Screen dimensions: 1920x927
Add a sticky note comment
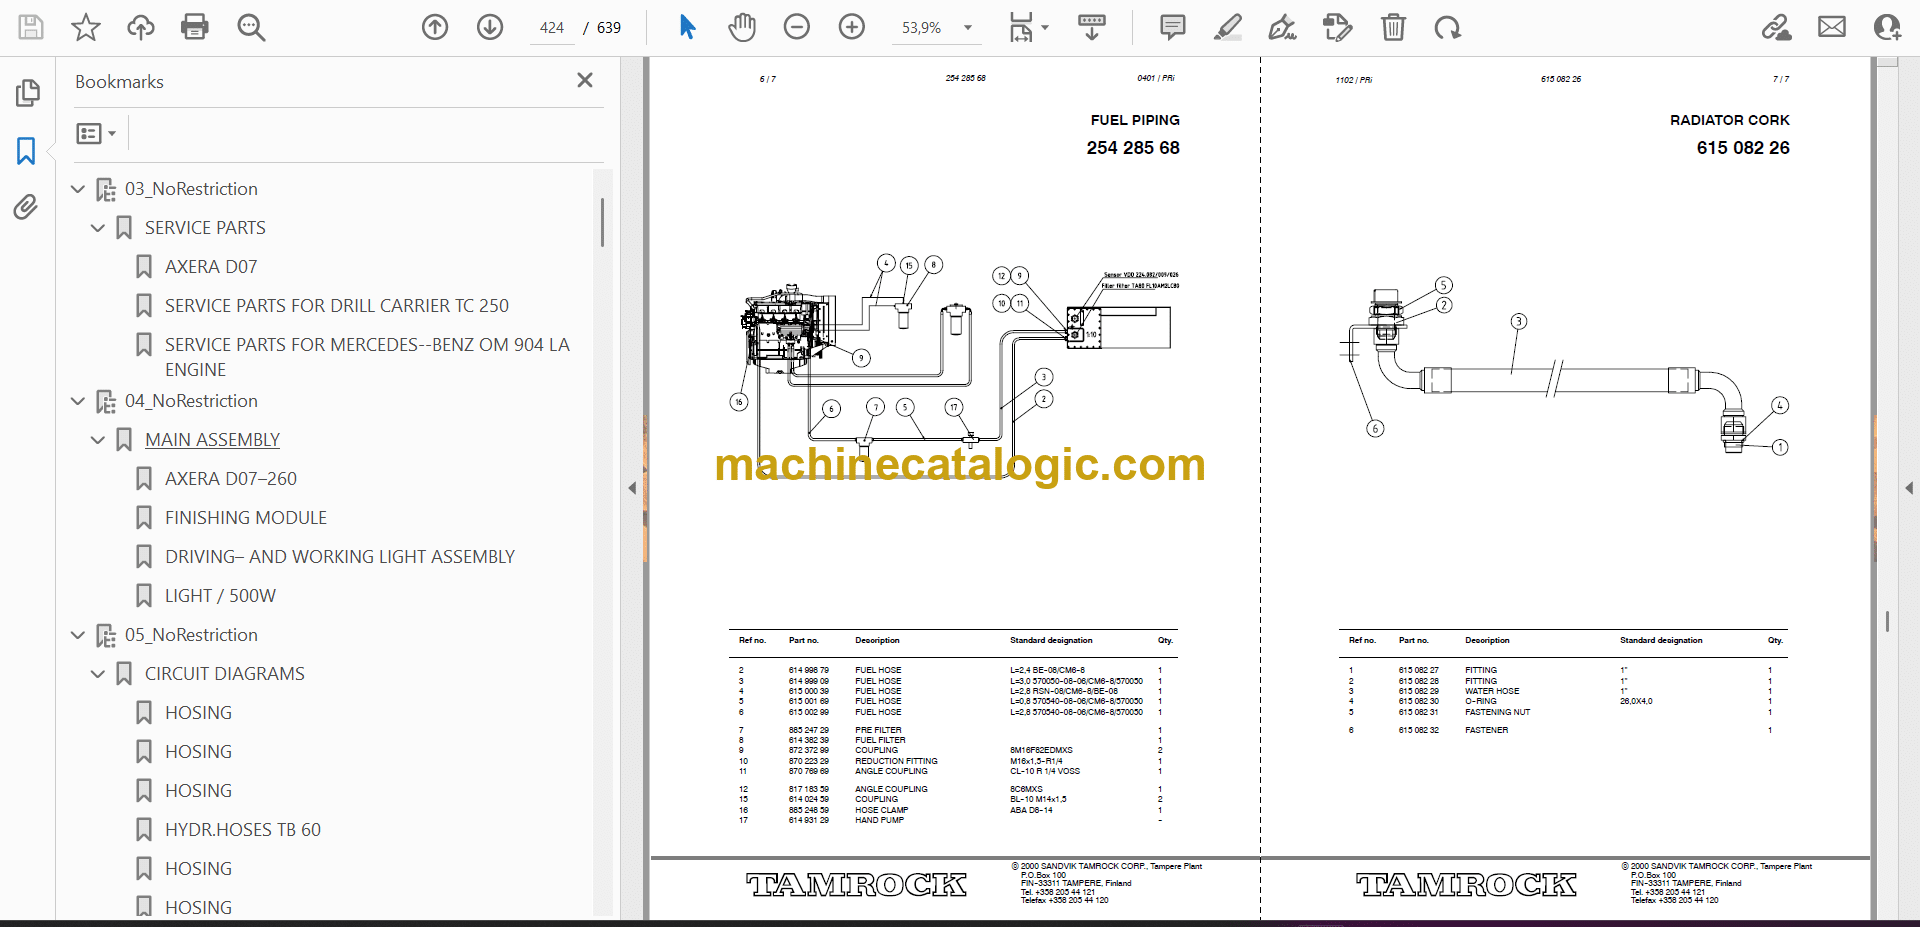pos(1172,27)
